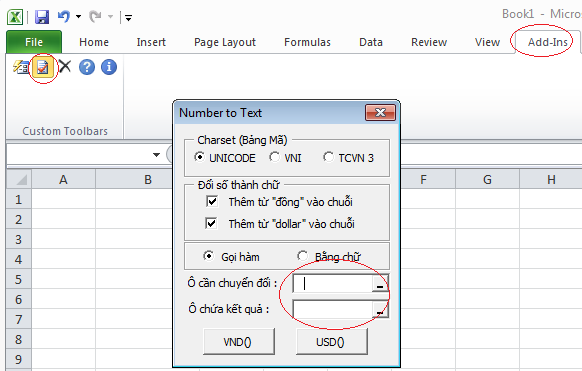Open the Number to Text add-in icon
Image resolution: width=582 pixels, height=371 pixels.
[43, 68]
